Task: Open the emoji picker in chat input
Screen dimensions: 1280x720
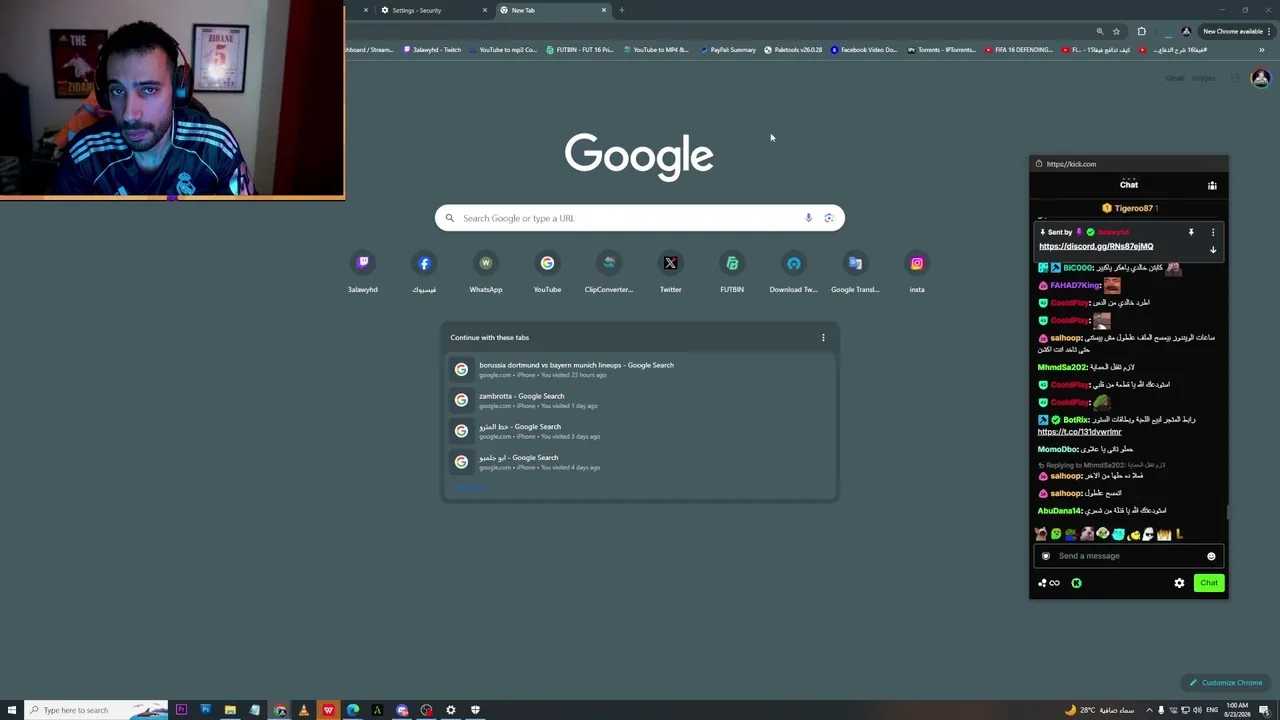Action: point(1211,556)
